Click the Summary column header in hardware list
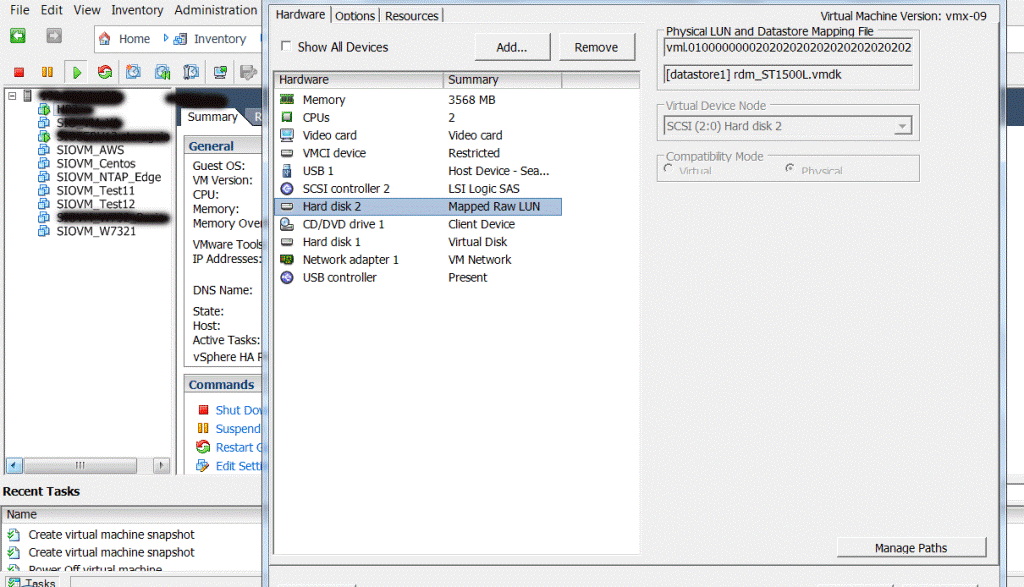The height and width of the screenshot is (587, 1024). 502,80
